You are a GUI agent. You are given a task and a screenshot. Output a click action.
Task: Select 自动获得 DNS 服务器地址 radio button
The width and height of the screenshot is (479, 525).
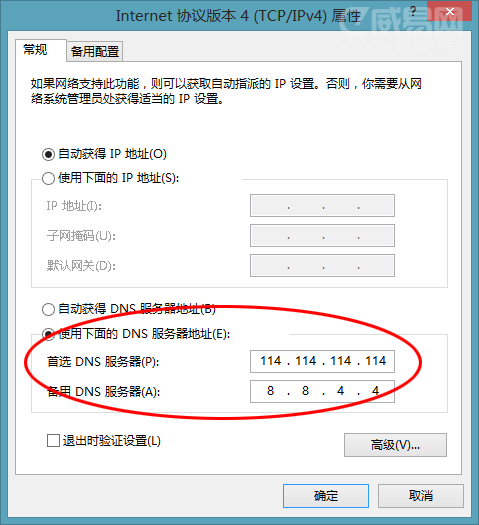point(48,309)
